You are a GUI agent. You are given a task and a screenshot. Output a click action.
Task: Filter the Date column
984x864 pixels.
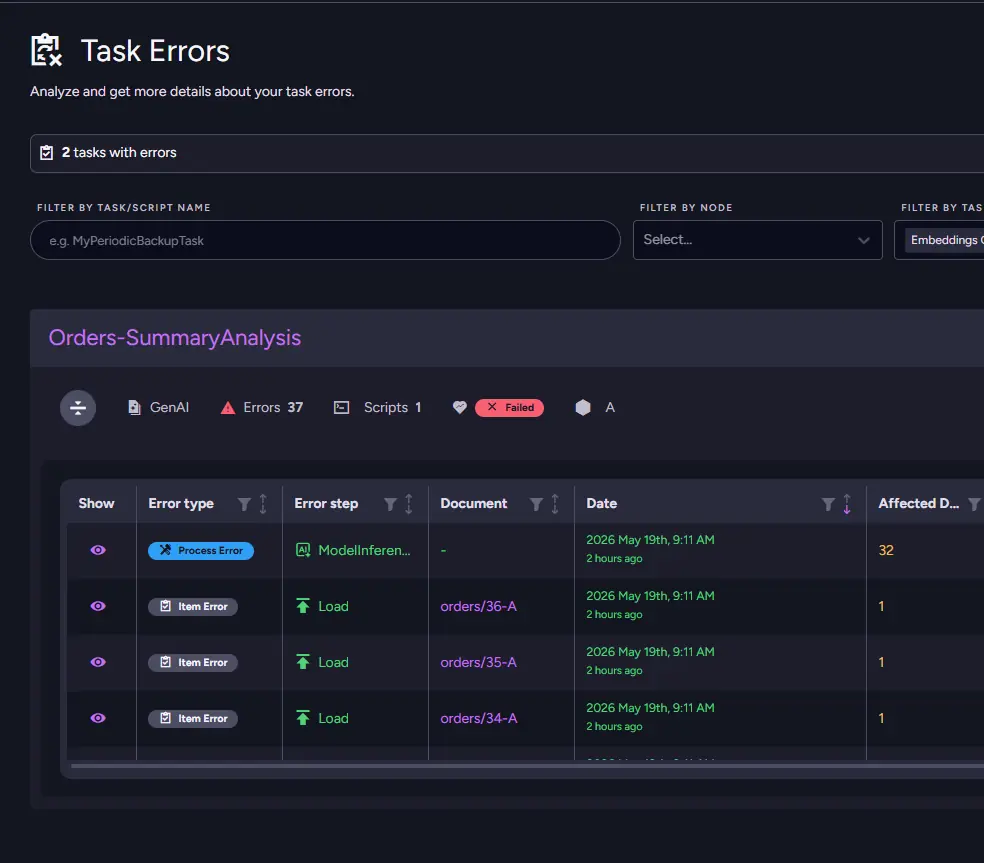tap(828, 504)
